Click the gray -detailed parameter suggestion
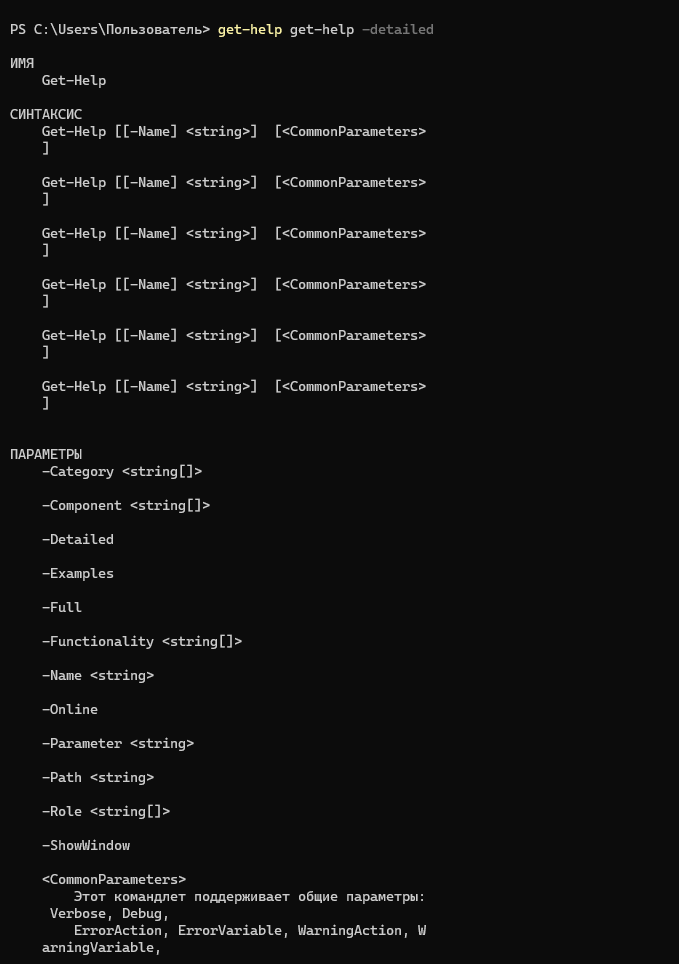Viewport: 679px width, 964px height. [397, 30]
